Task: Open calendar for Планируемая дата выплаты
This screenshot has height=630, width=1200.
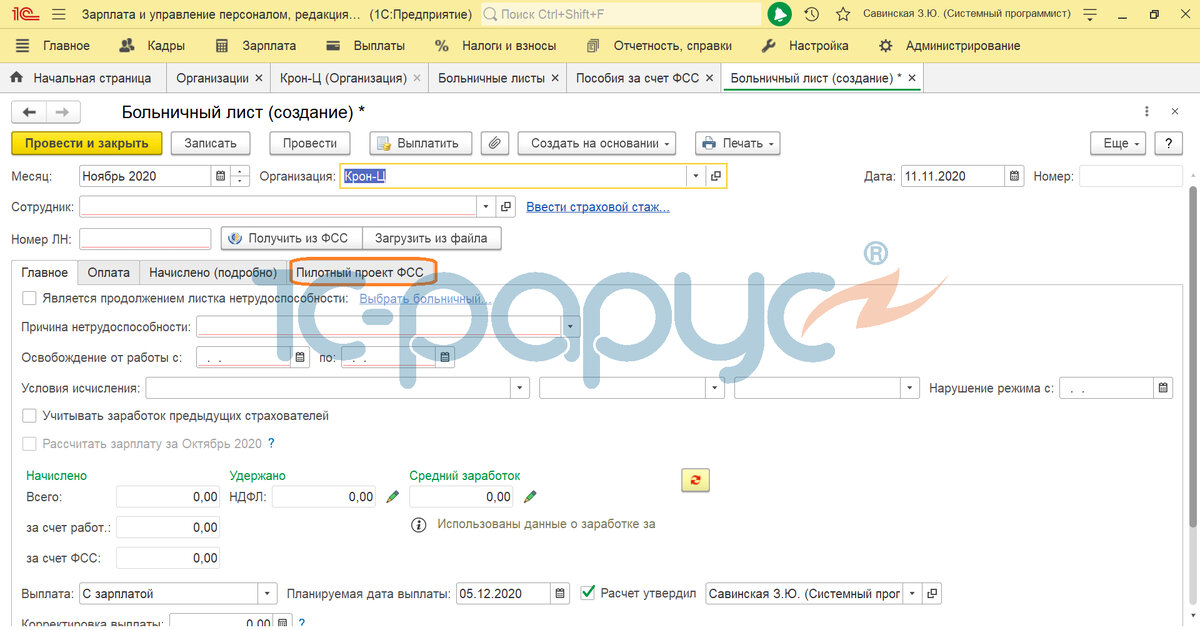Action: click(561, 594)
